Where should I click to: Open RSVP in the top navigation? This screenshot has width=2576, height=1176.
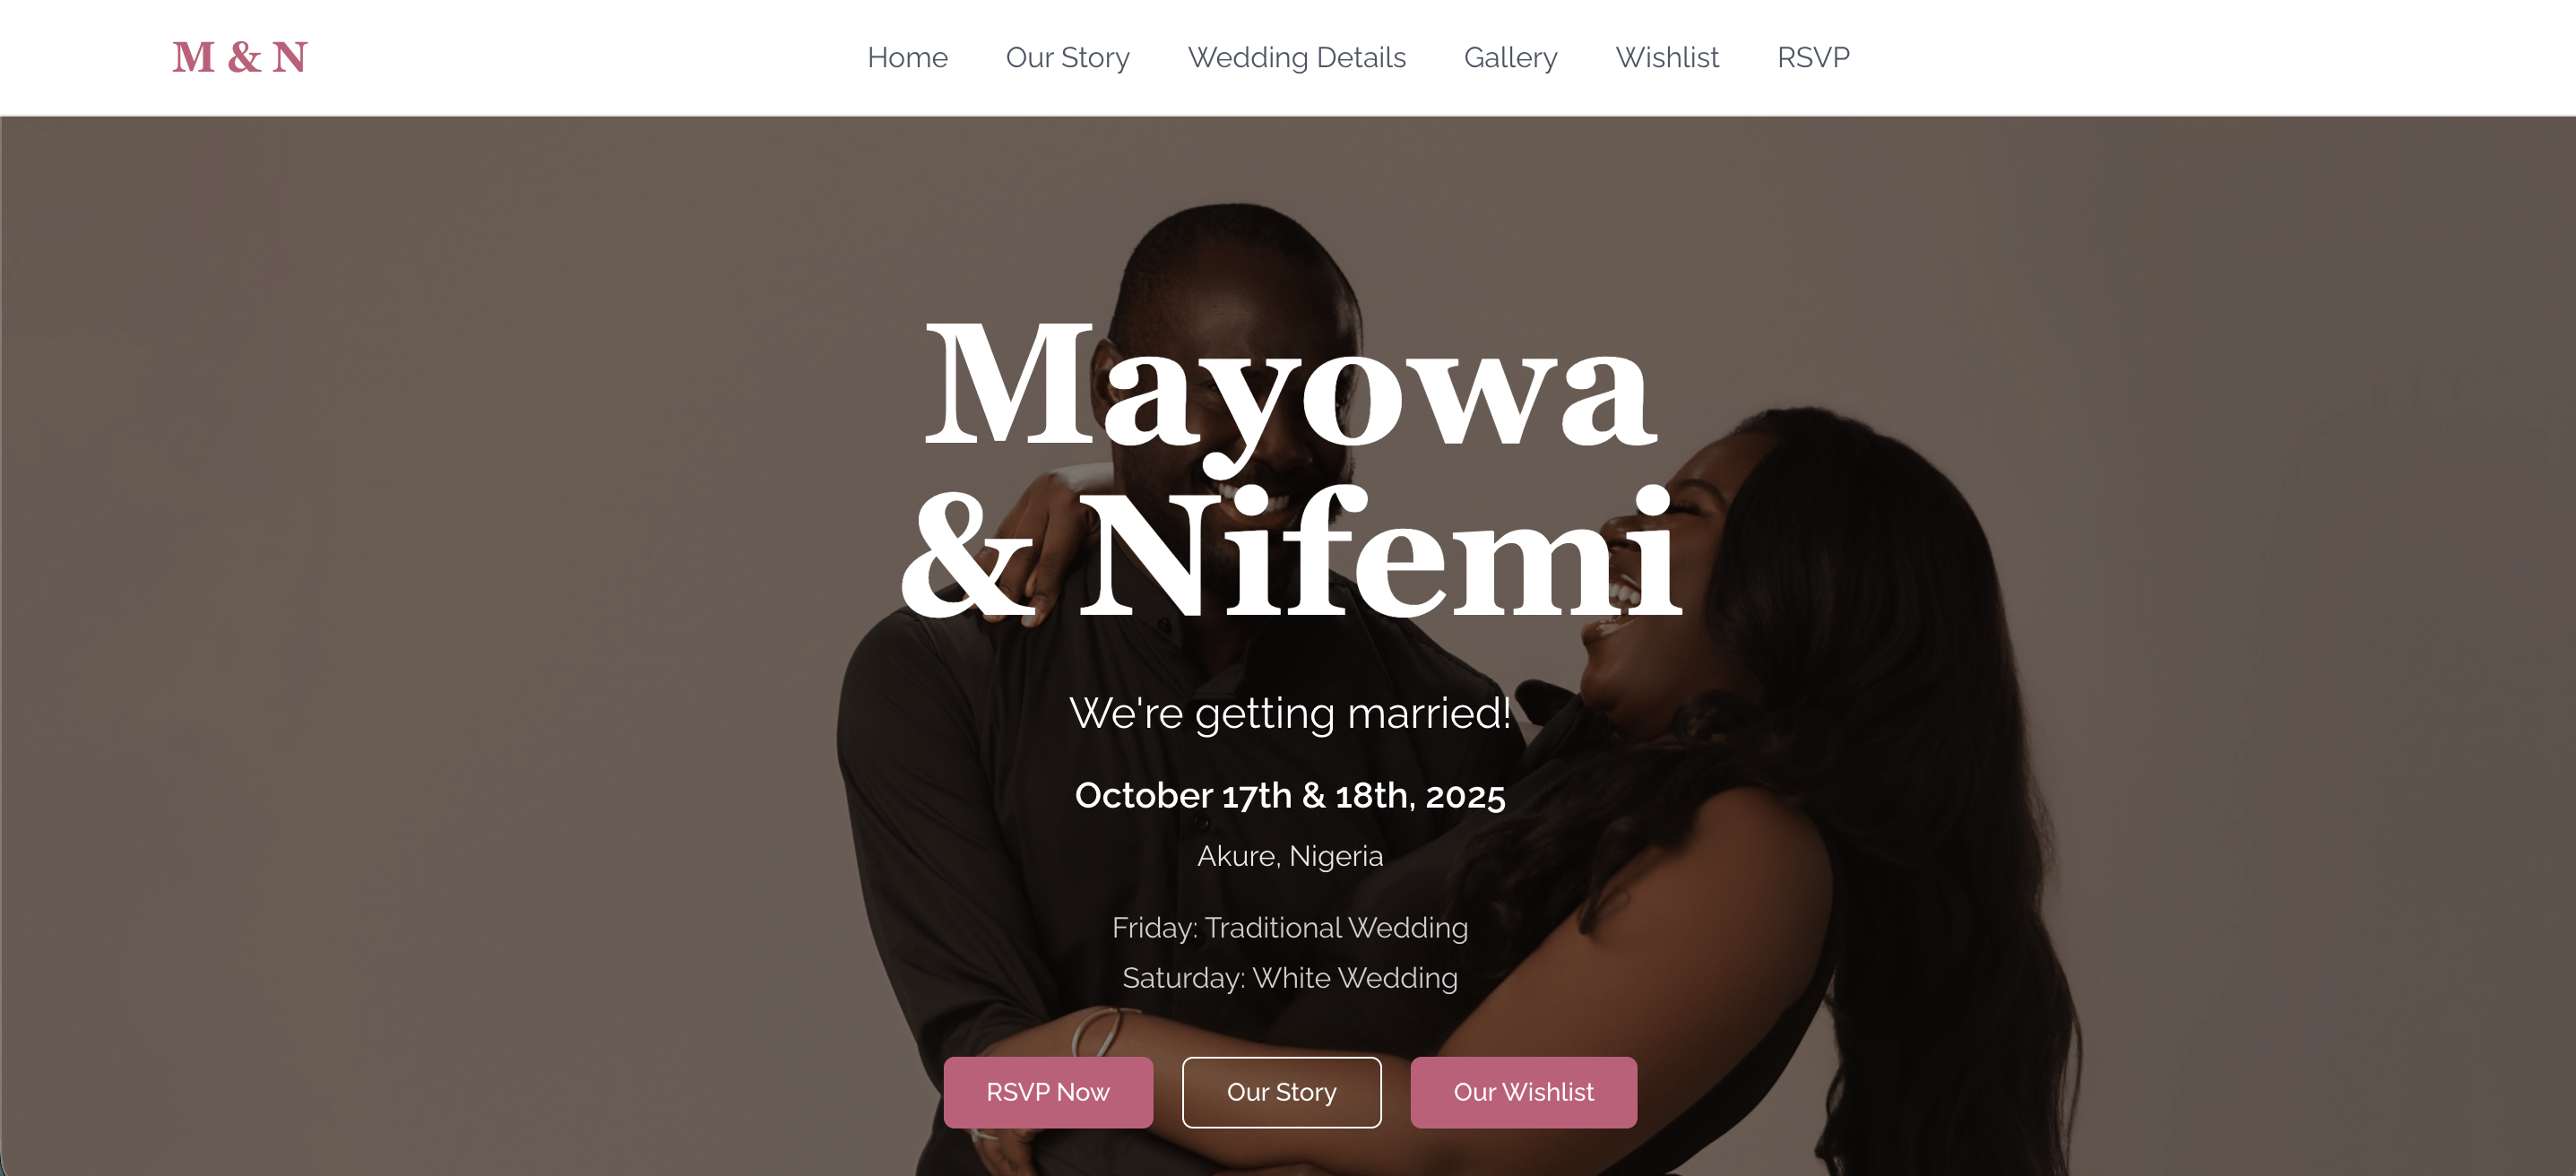click(1813, 57)
